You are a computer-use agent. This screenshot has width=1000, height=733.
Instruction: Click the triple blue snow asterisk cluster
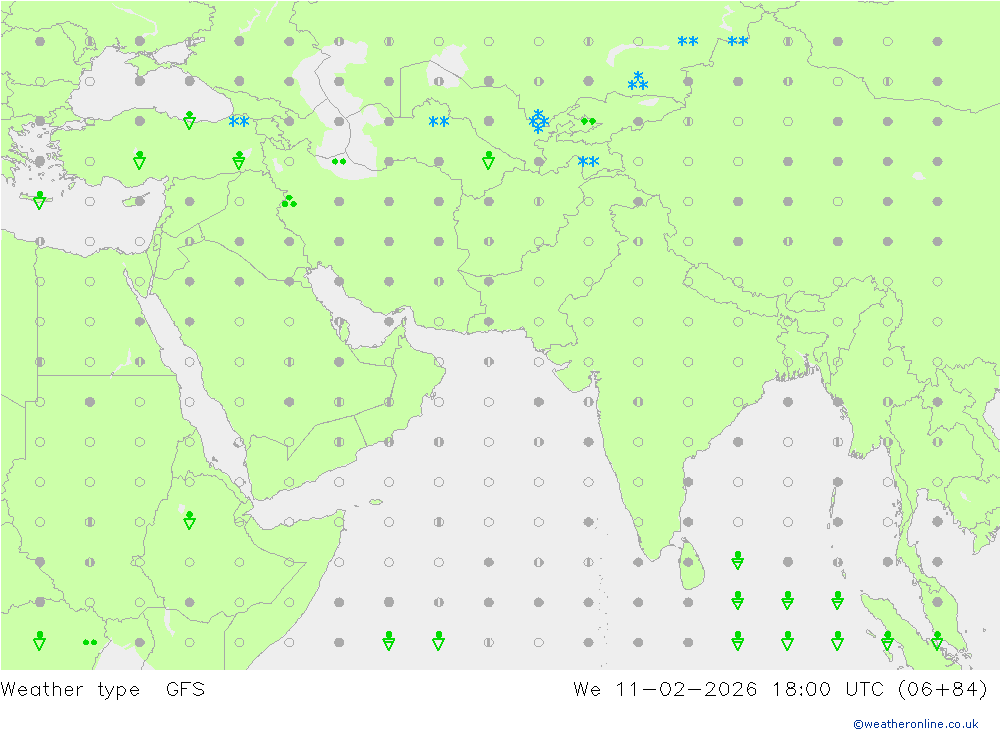click(x=638, y=81)
